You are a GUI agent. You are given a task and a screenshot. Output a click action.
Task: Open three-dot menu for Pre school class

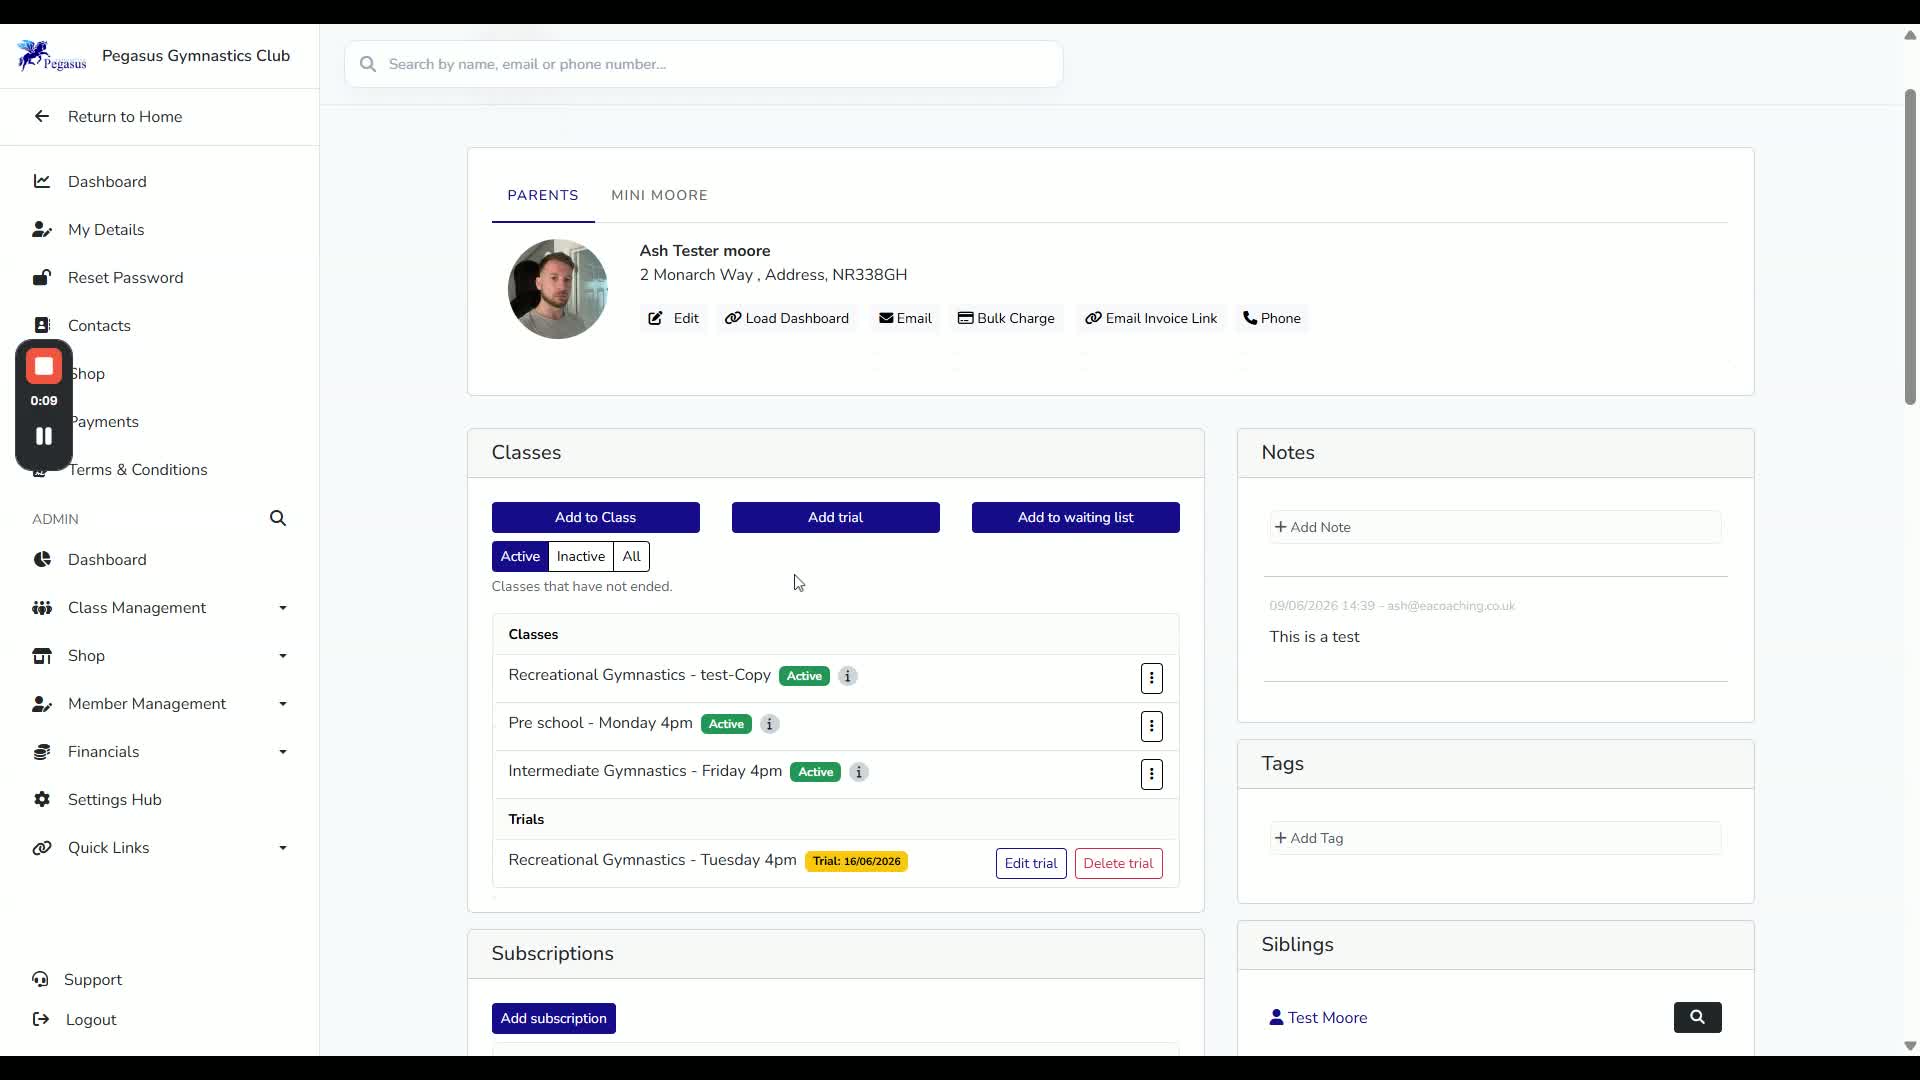[x=1151, y=726]
